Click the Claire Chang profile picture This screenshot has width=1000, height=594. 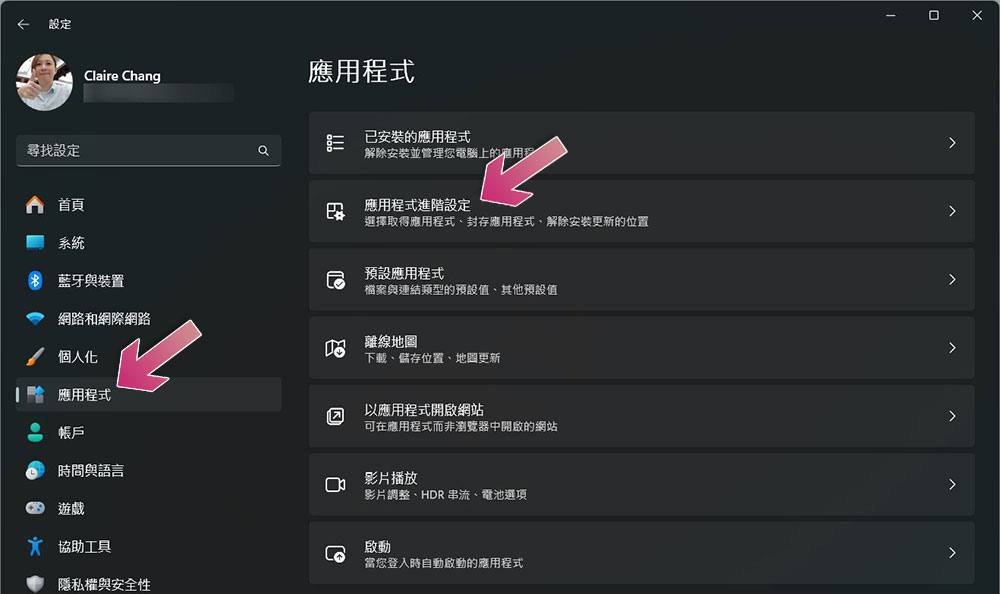[x=45, y=82]
